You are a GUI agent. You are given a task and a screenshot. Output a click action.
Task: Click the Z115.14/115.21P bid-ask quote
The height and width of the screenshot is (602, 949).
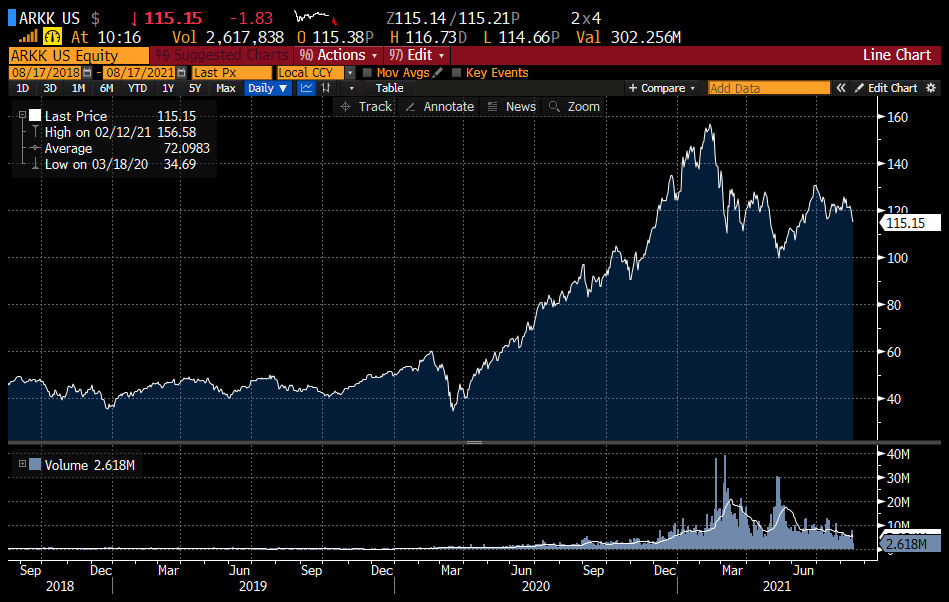[x=453, y=18]
